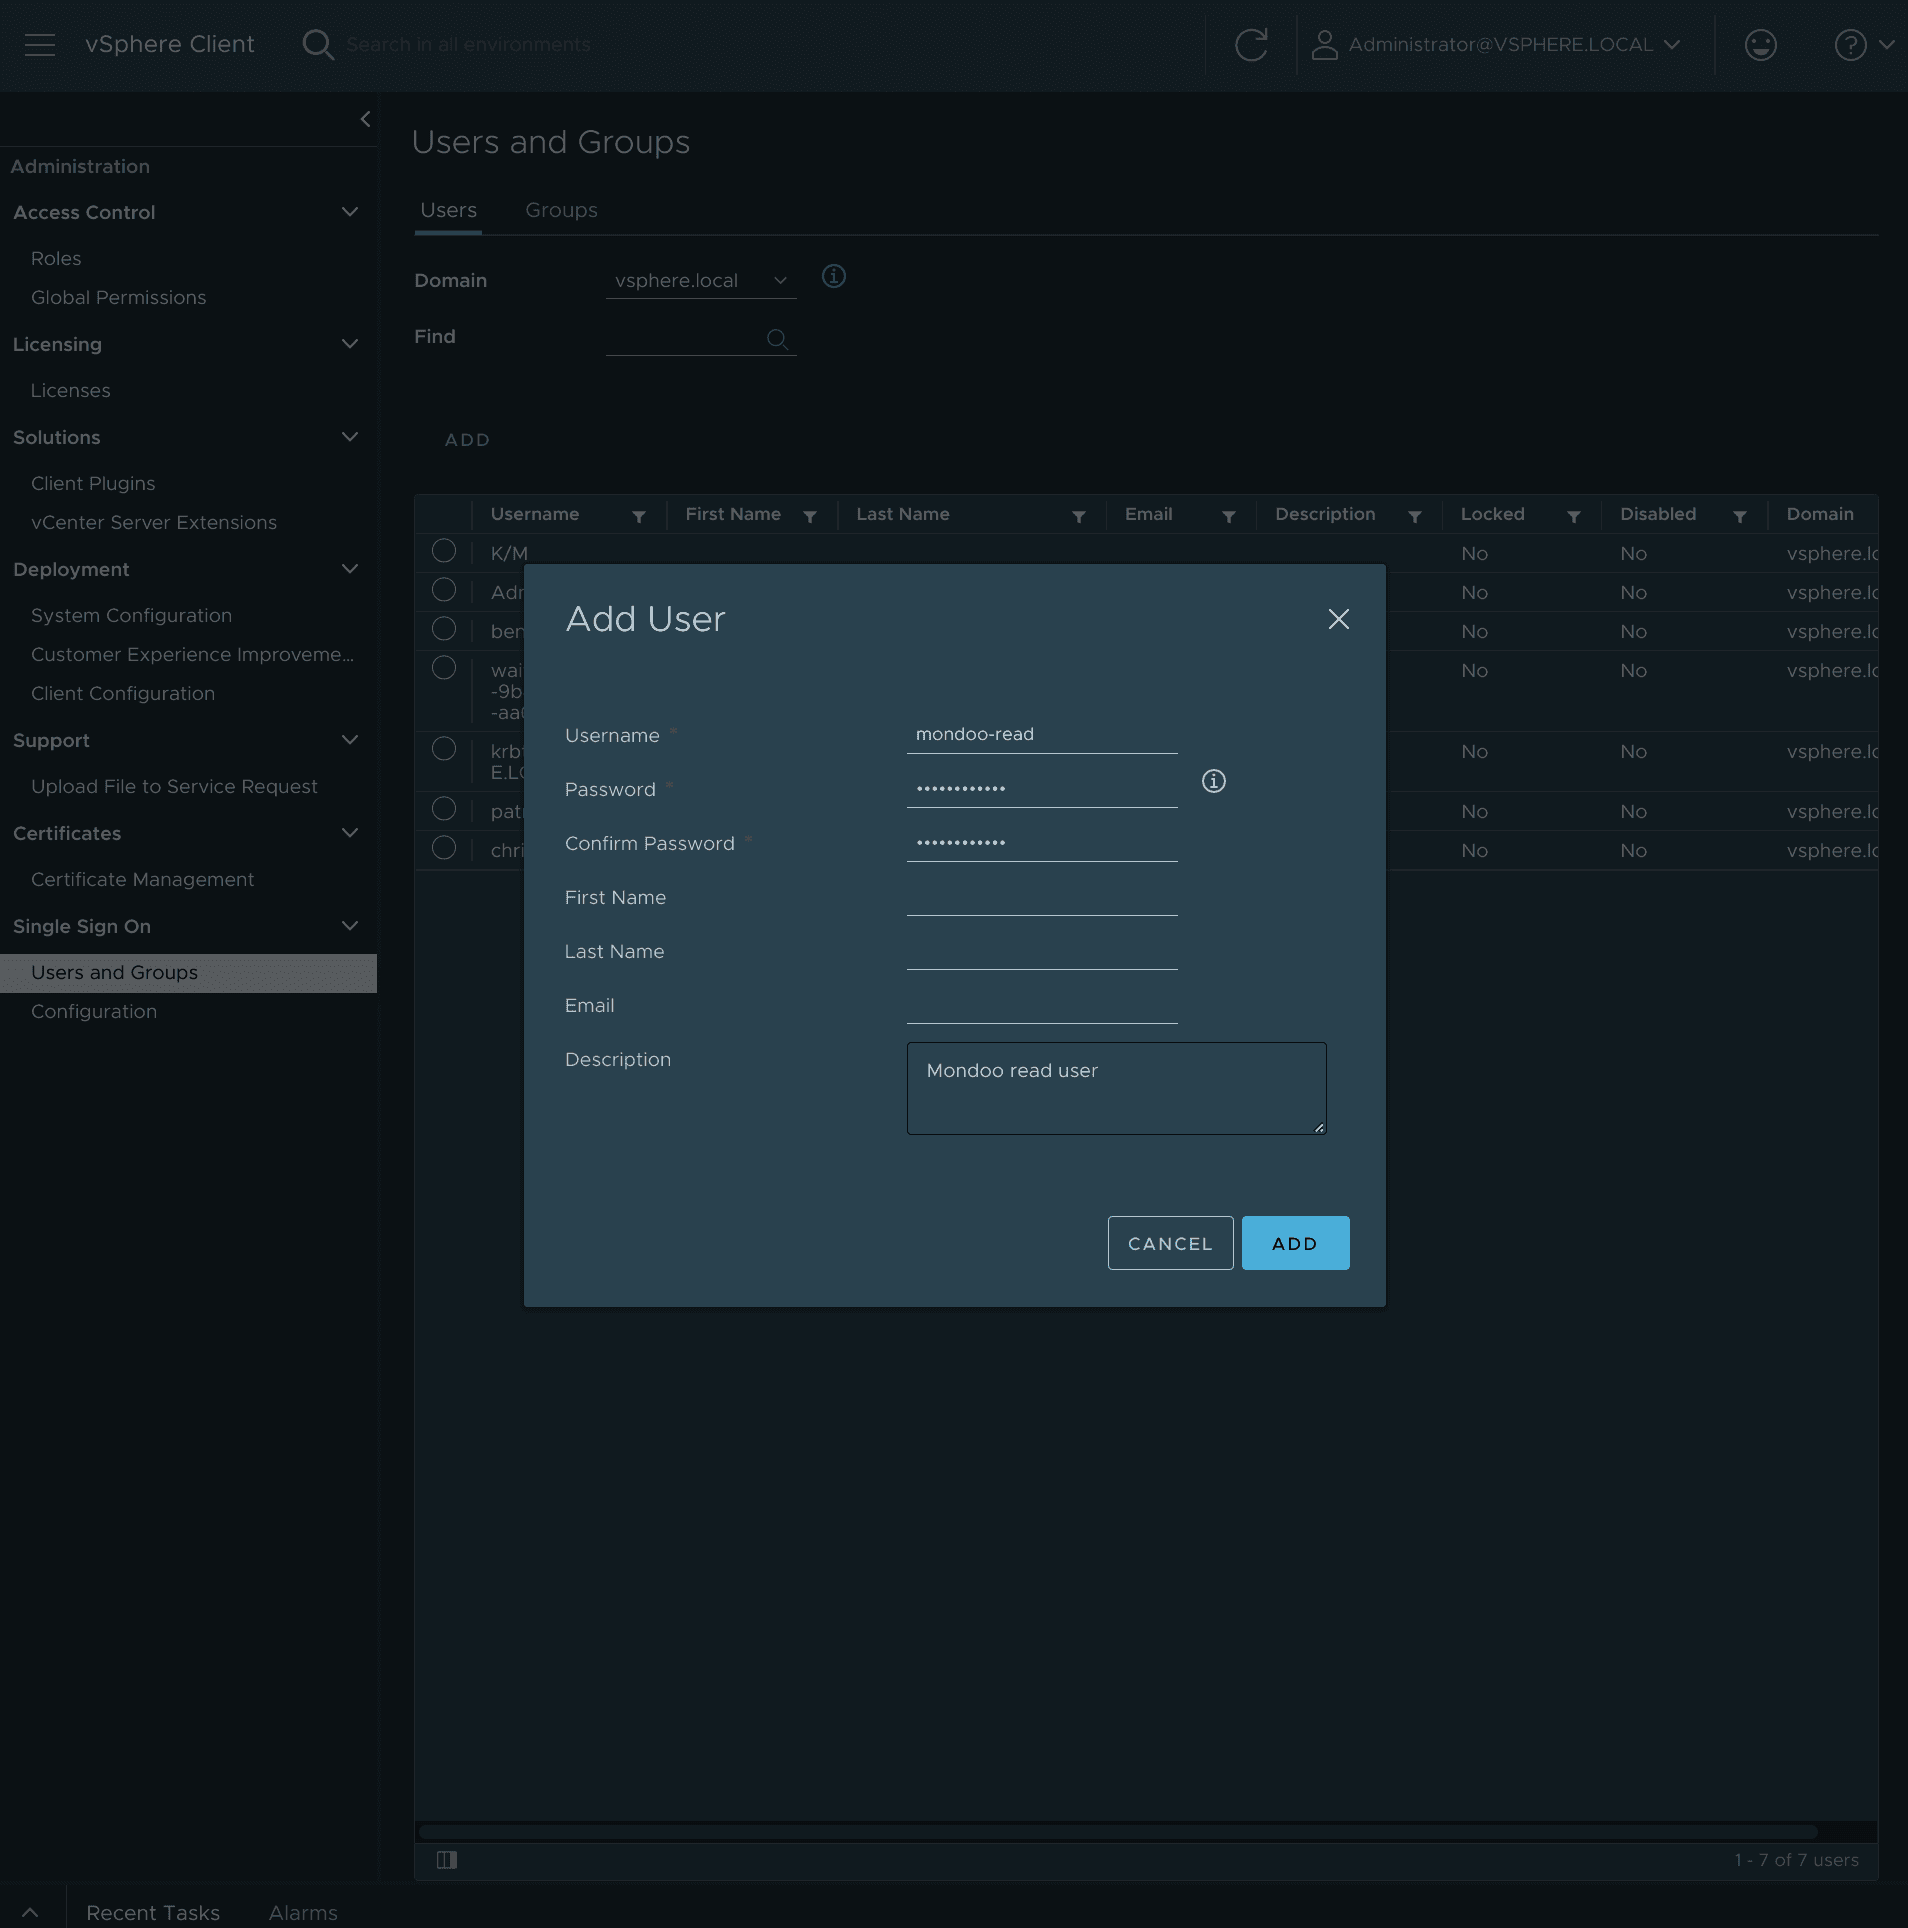
Task: Open the filter on the Username column
Action: (640, 515)
